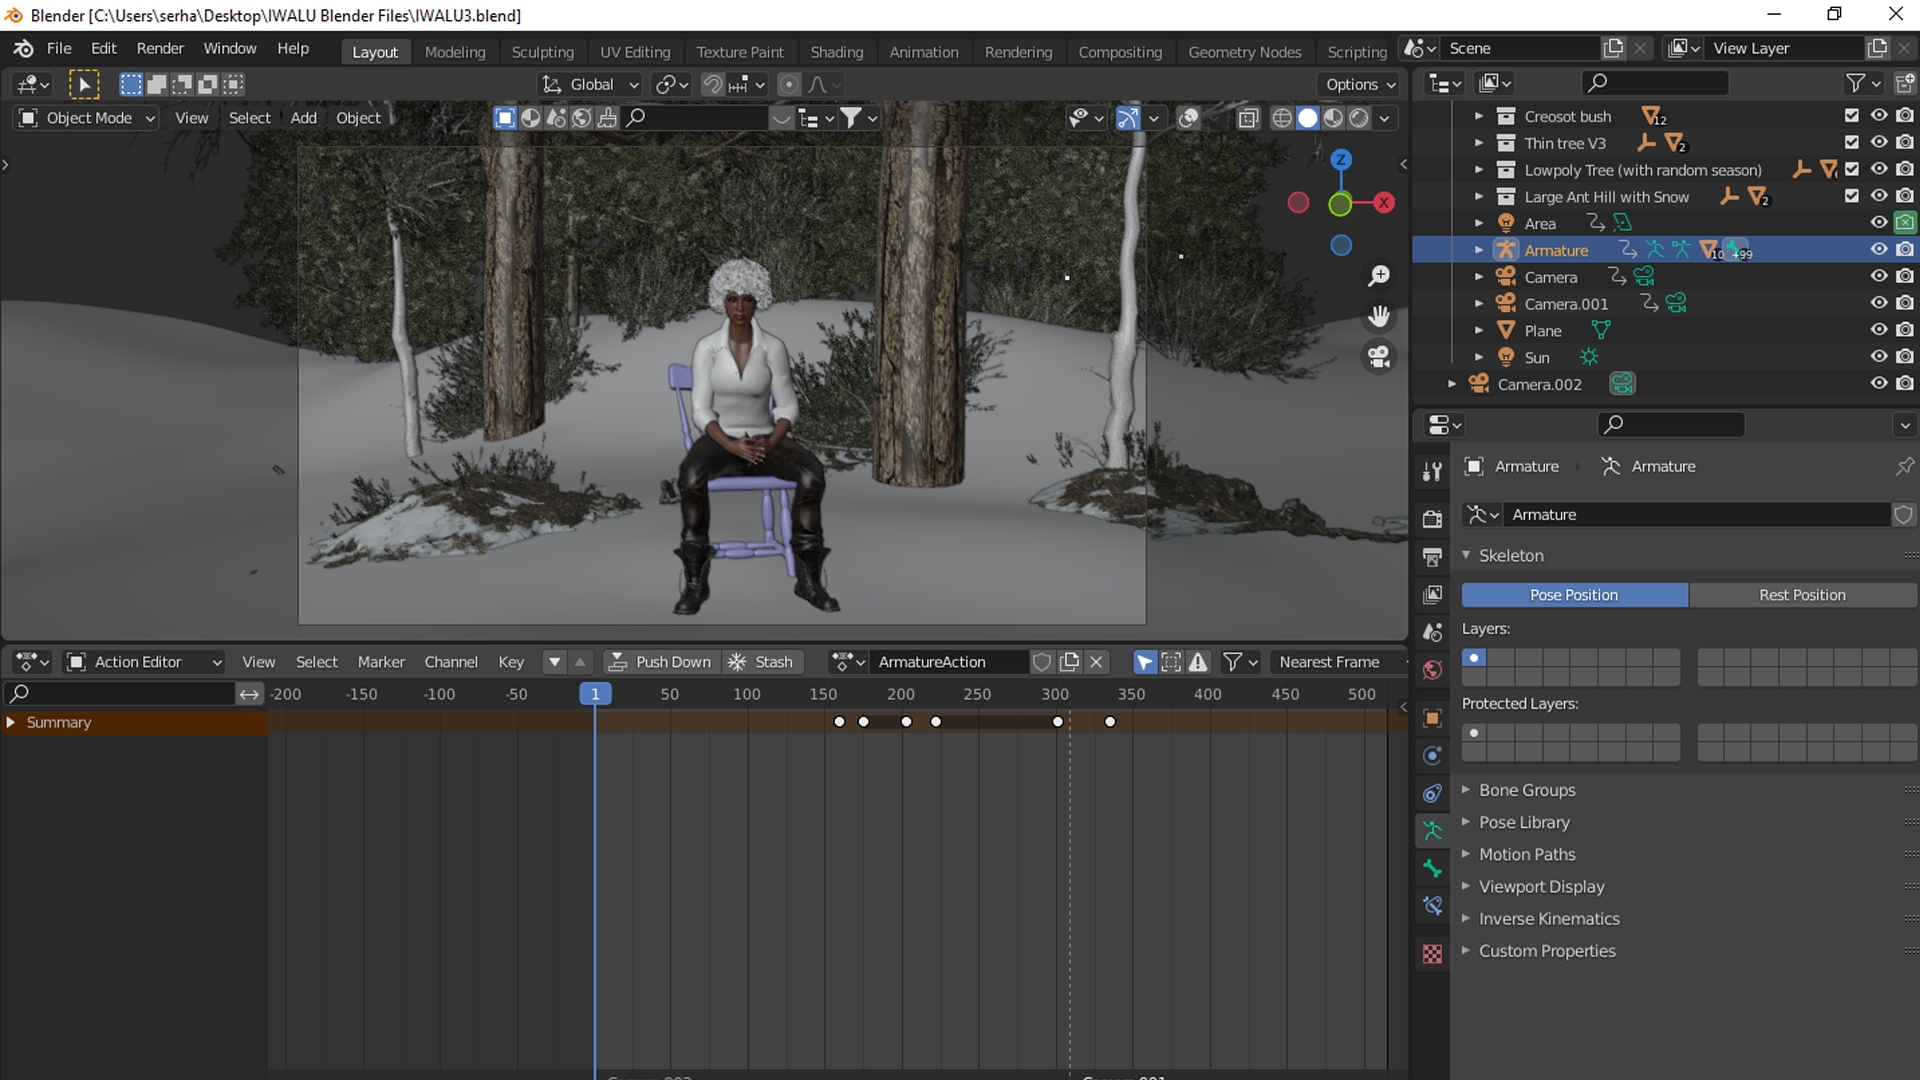Hide the Armature object eye icon
The width and height of the screenshot is (1920, 1080).
pyautogui.click(x=1879, y=250)
